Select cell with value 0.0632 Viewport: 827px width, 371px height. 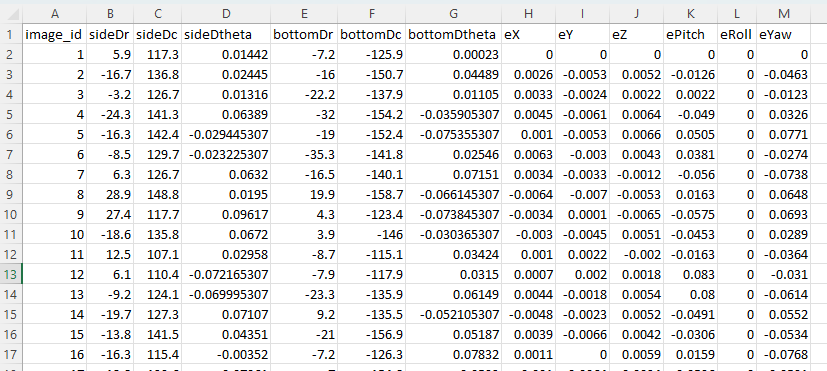click(x=226, y=174)
